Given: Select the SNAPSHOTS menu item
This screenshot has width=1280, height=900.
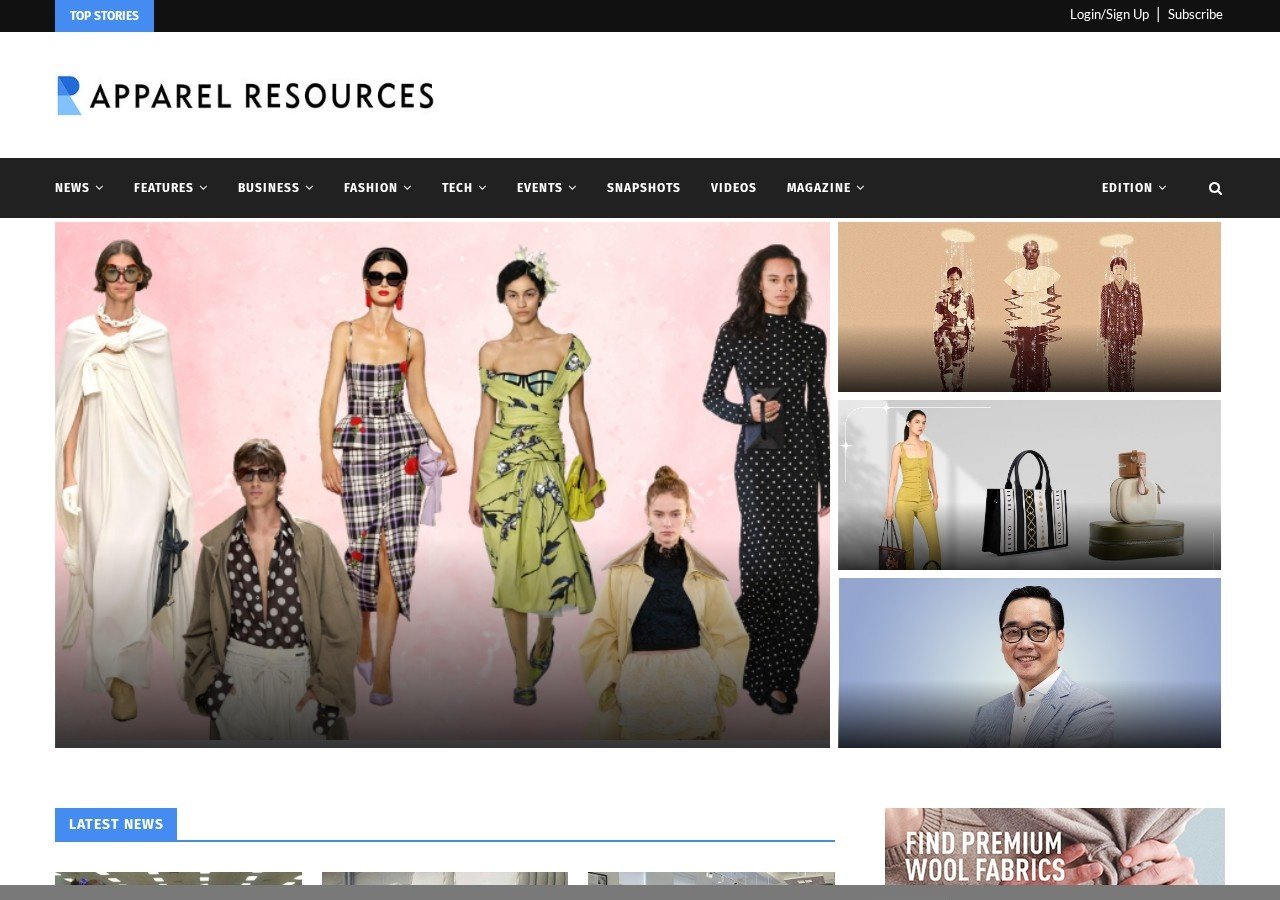Looking at the screenshot, I should pos(643,187).
